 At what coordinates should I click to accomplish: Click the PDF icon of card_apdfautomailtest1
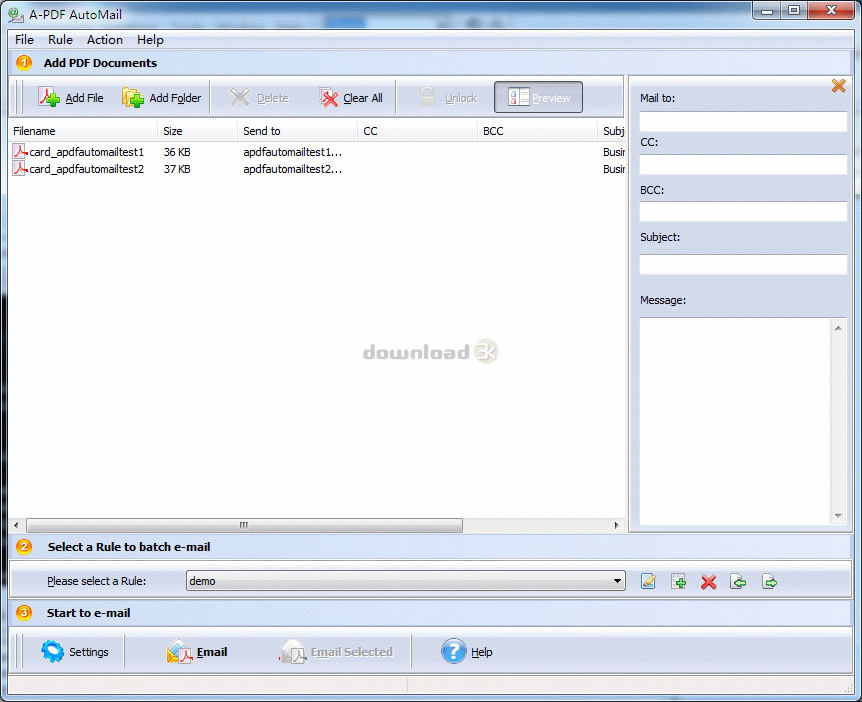coord(20,151)
